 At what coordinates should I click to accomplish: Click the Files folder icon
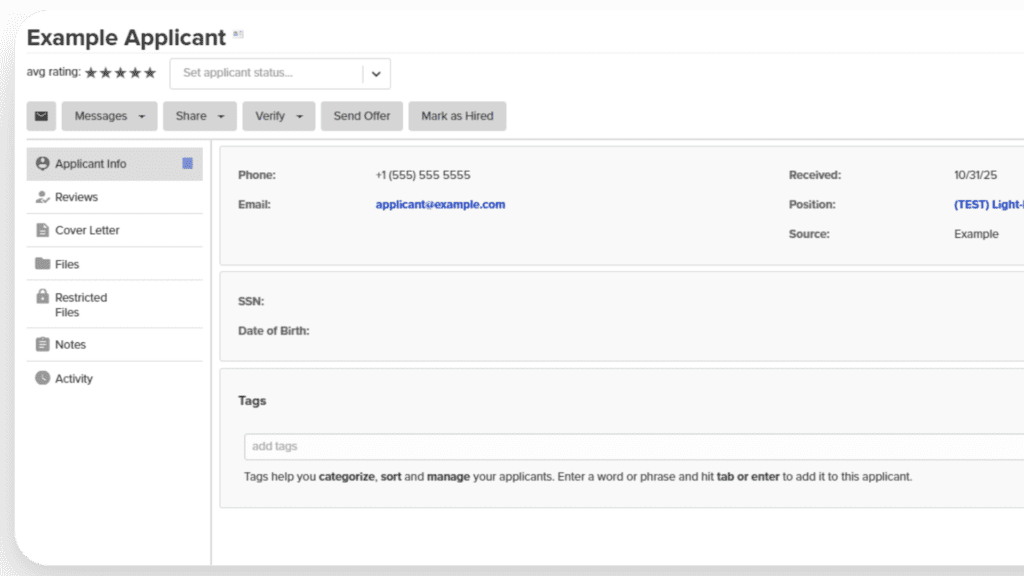[42, 264]
